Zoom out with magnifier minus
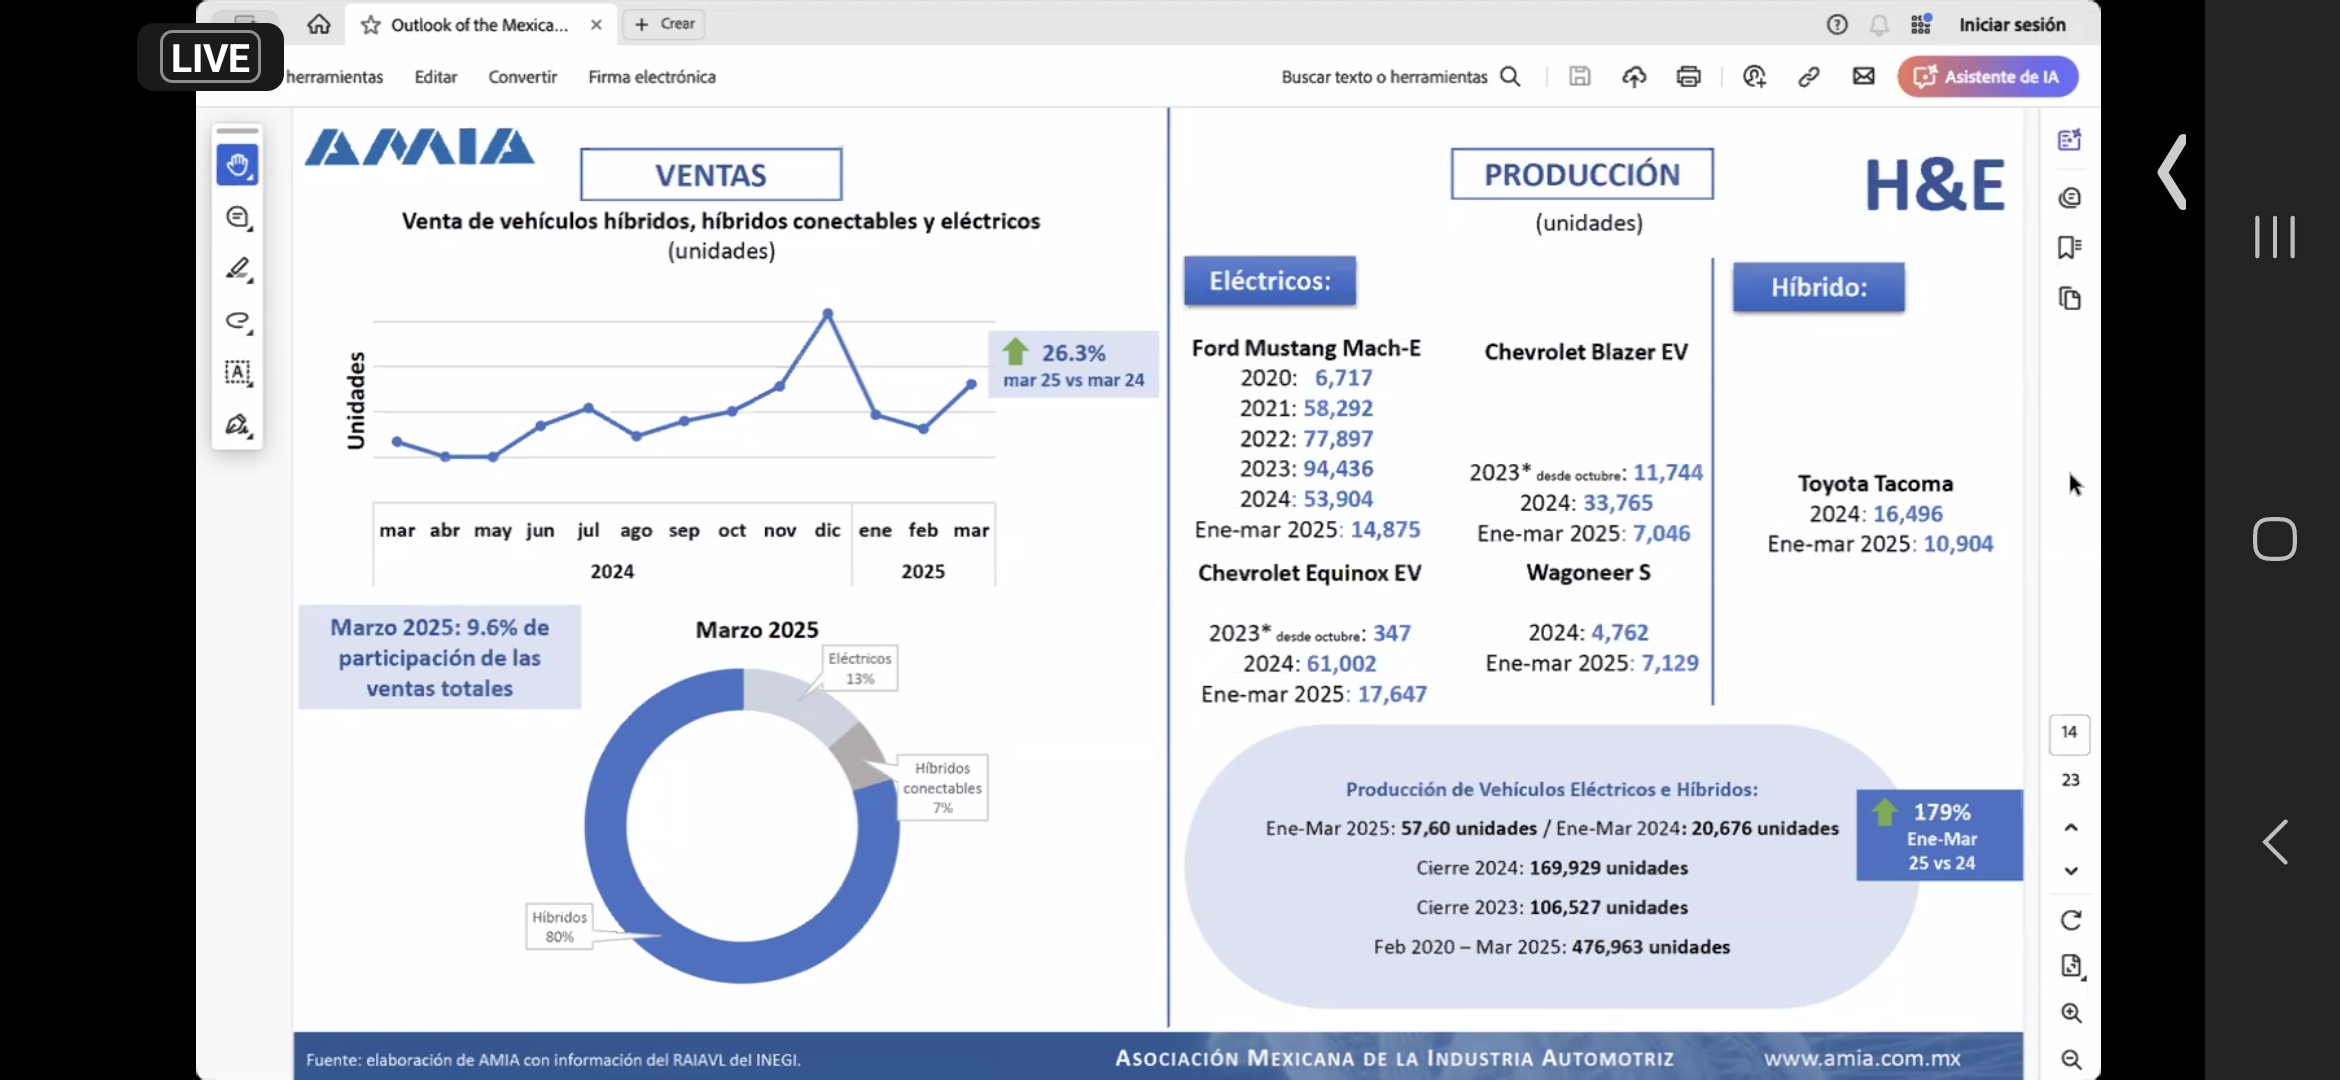2340x1080 pixels. (2071, 1059)
